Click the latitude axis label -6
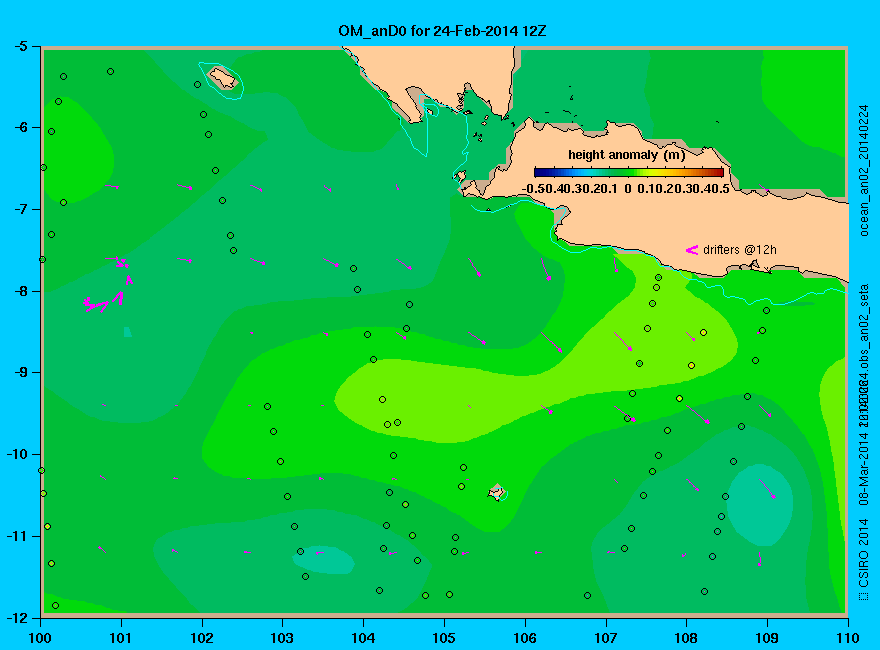This screenshot has height=650, width=880. pyautogui.click(x=20, y=127)
